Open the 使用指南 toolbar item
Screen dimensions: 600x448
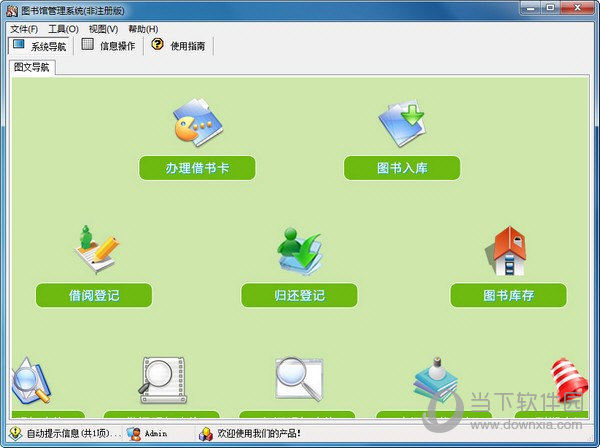pyautogui.click(x=178, y=46)
